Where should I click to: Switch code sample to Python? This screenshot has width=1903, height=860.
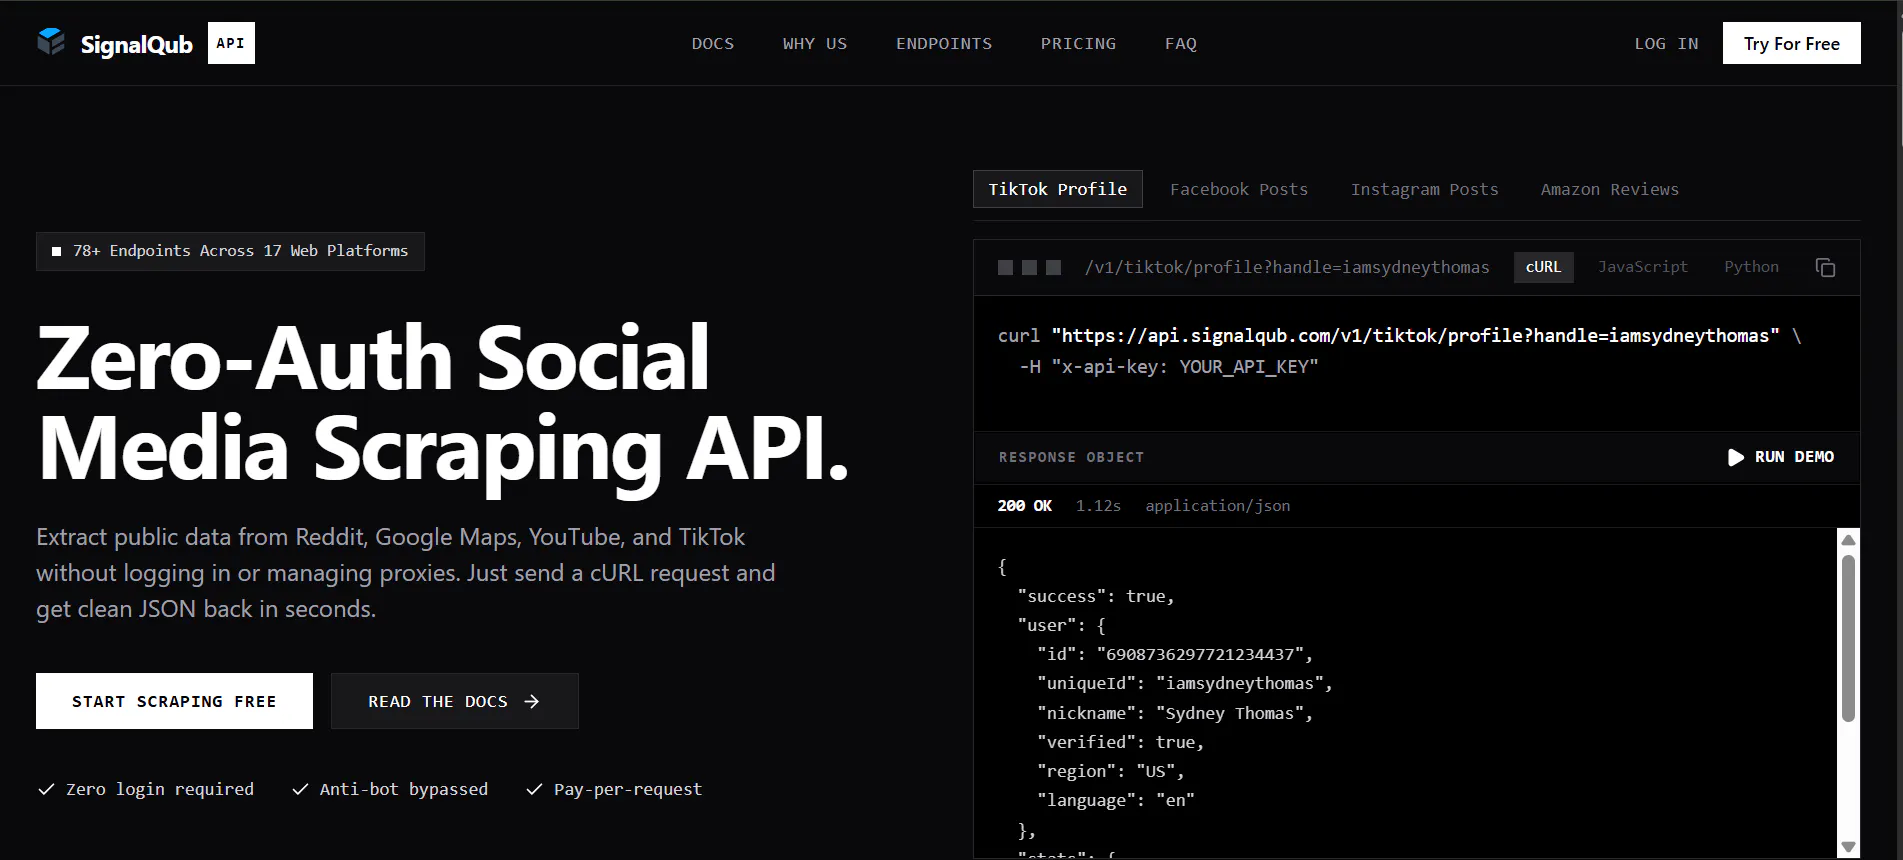tap(1751, 267)
